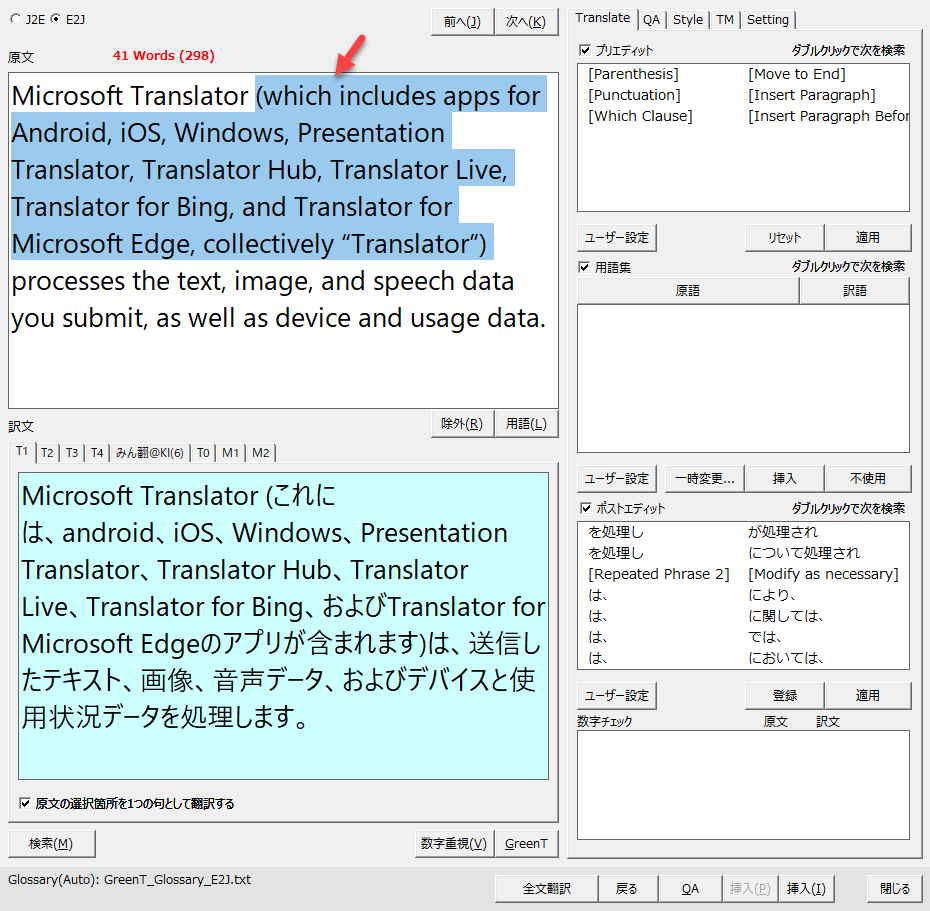The width and height of the screenshot is (930, 911).
Task: Open the Setting tab
Action: pyautogui.click(x=767, y=19)
